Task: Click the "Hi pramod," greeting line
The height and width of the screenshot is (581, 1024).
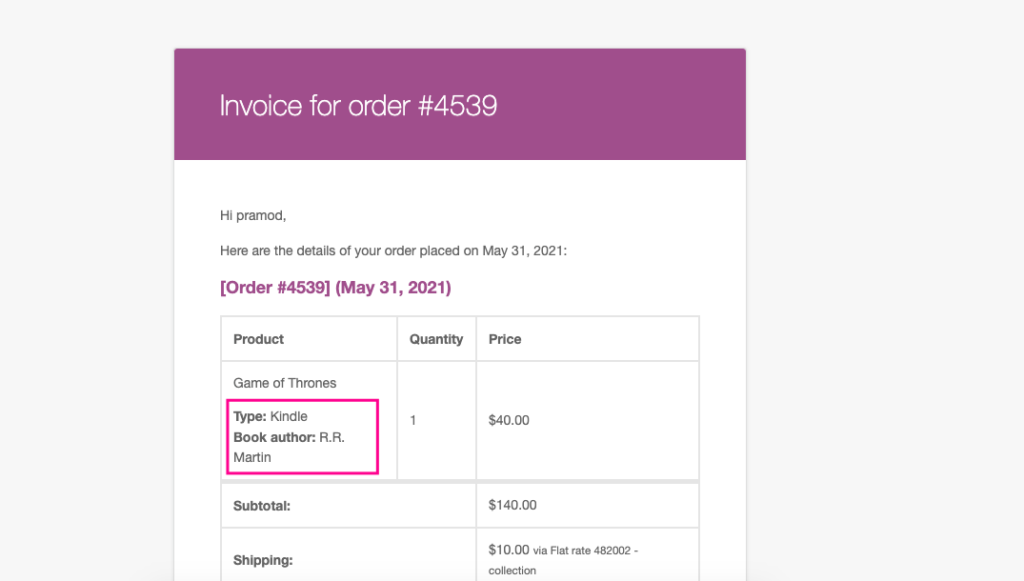Action: pyautogui.click(x=253, y=215)
